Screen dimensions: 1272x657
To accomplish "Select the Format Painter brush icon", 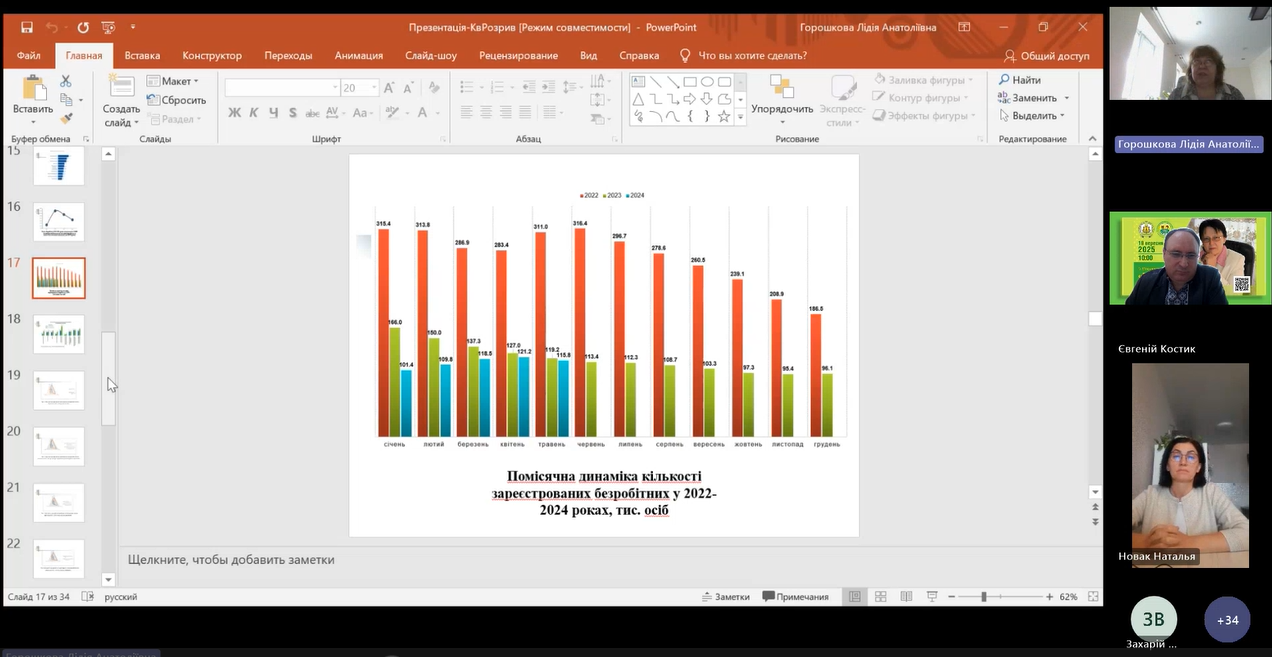I will 66,118.
